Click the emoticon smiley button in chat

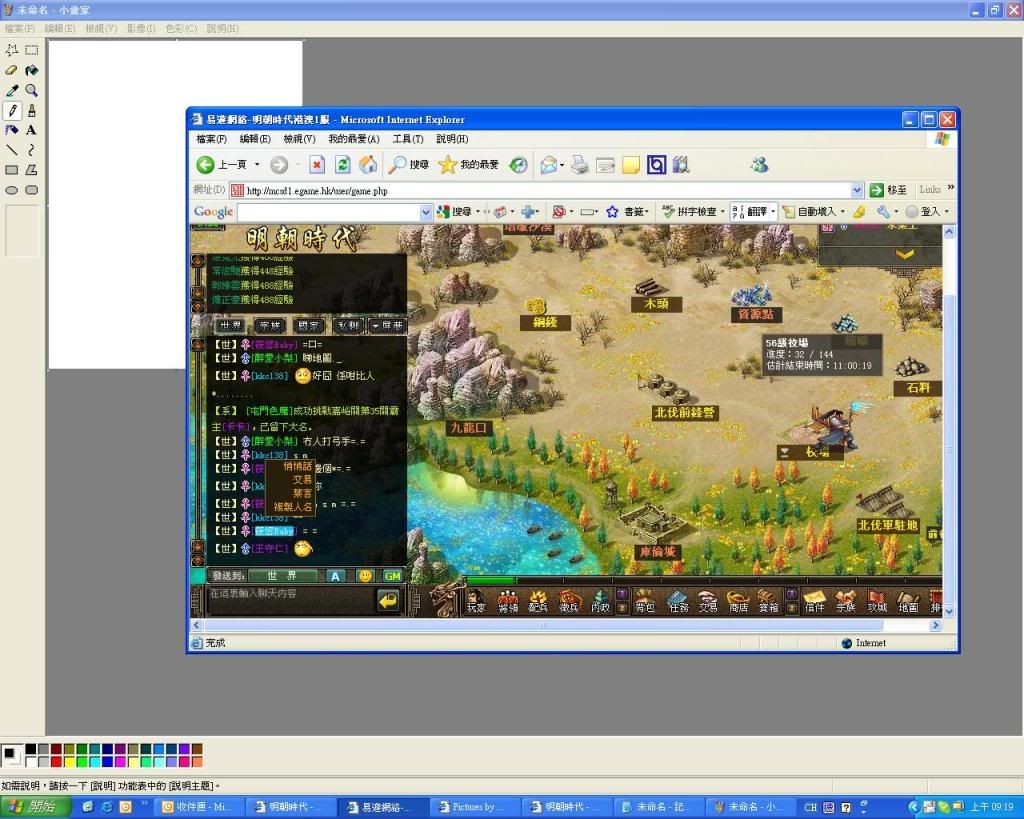[365, 575]
